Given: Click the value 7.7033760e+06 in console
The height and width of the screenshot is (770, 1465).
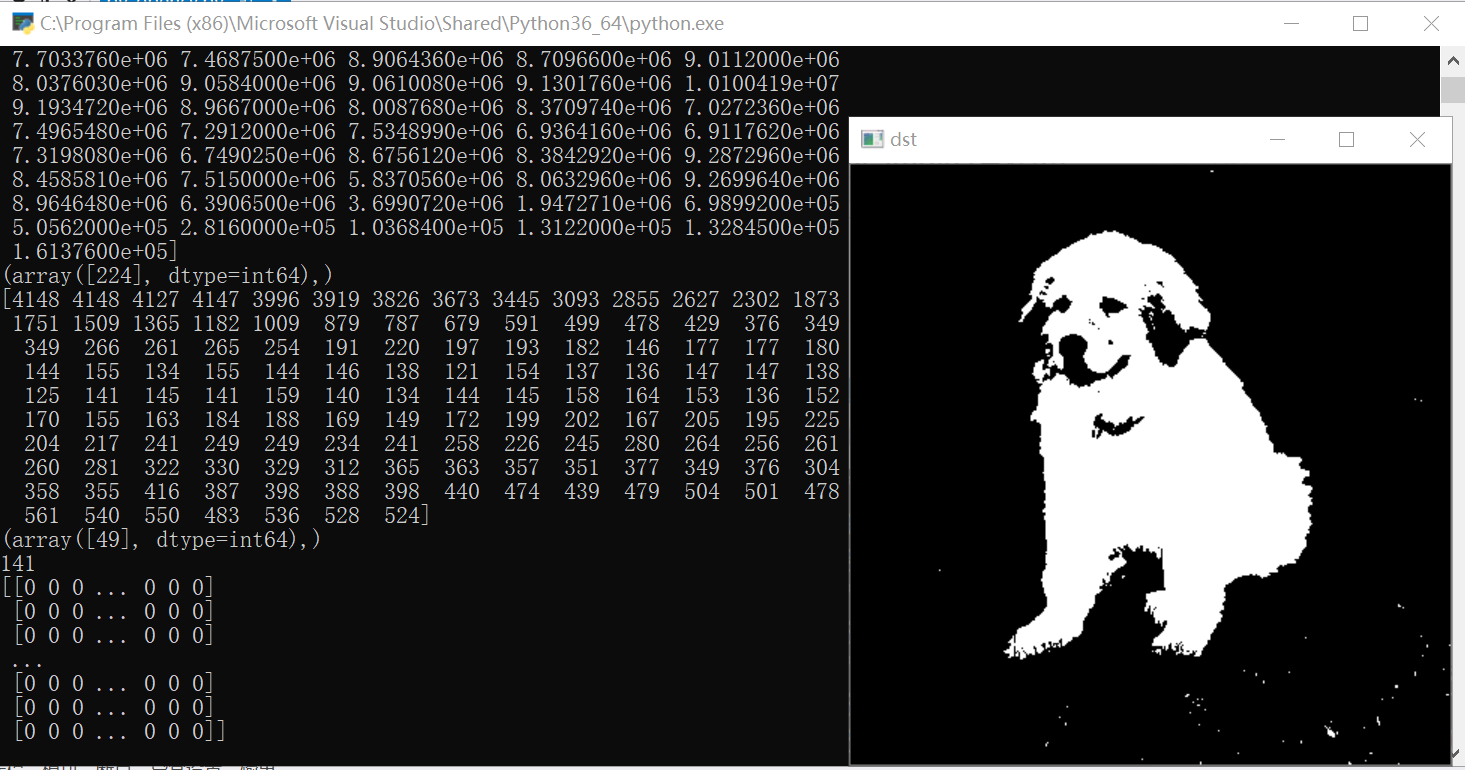Looking at the screenshot, I should [90, 60].
